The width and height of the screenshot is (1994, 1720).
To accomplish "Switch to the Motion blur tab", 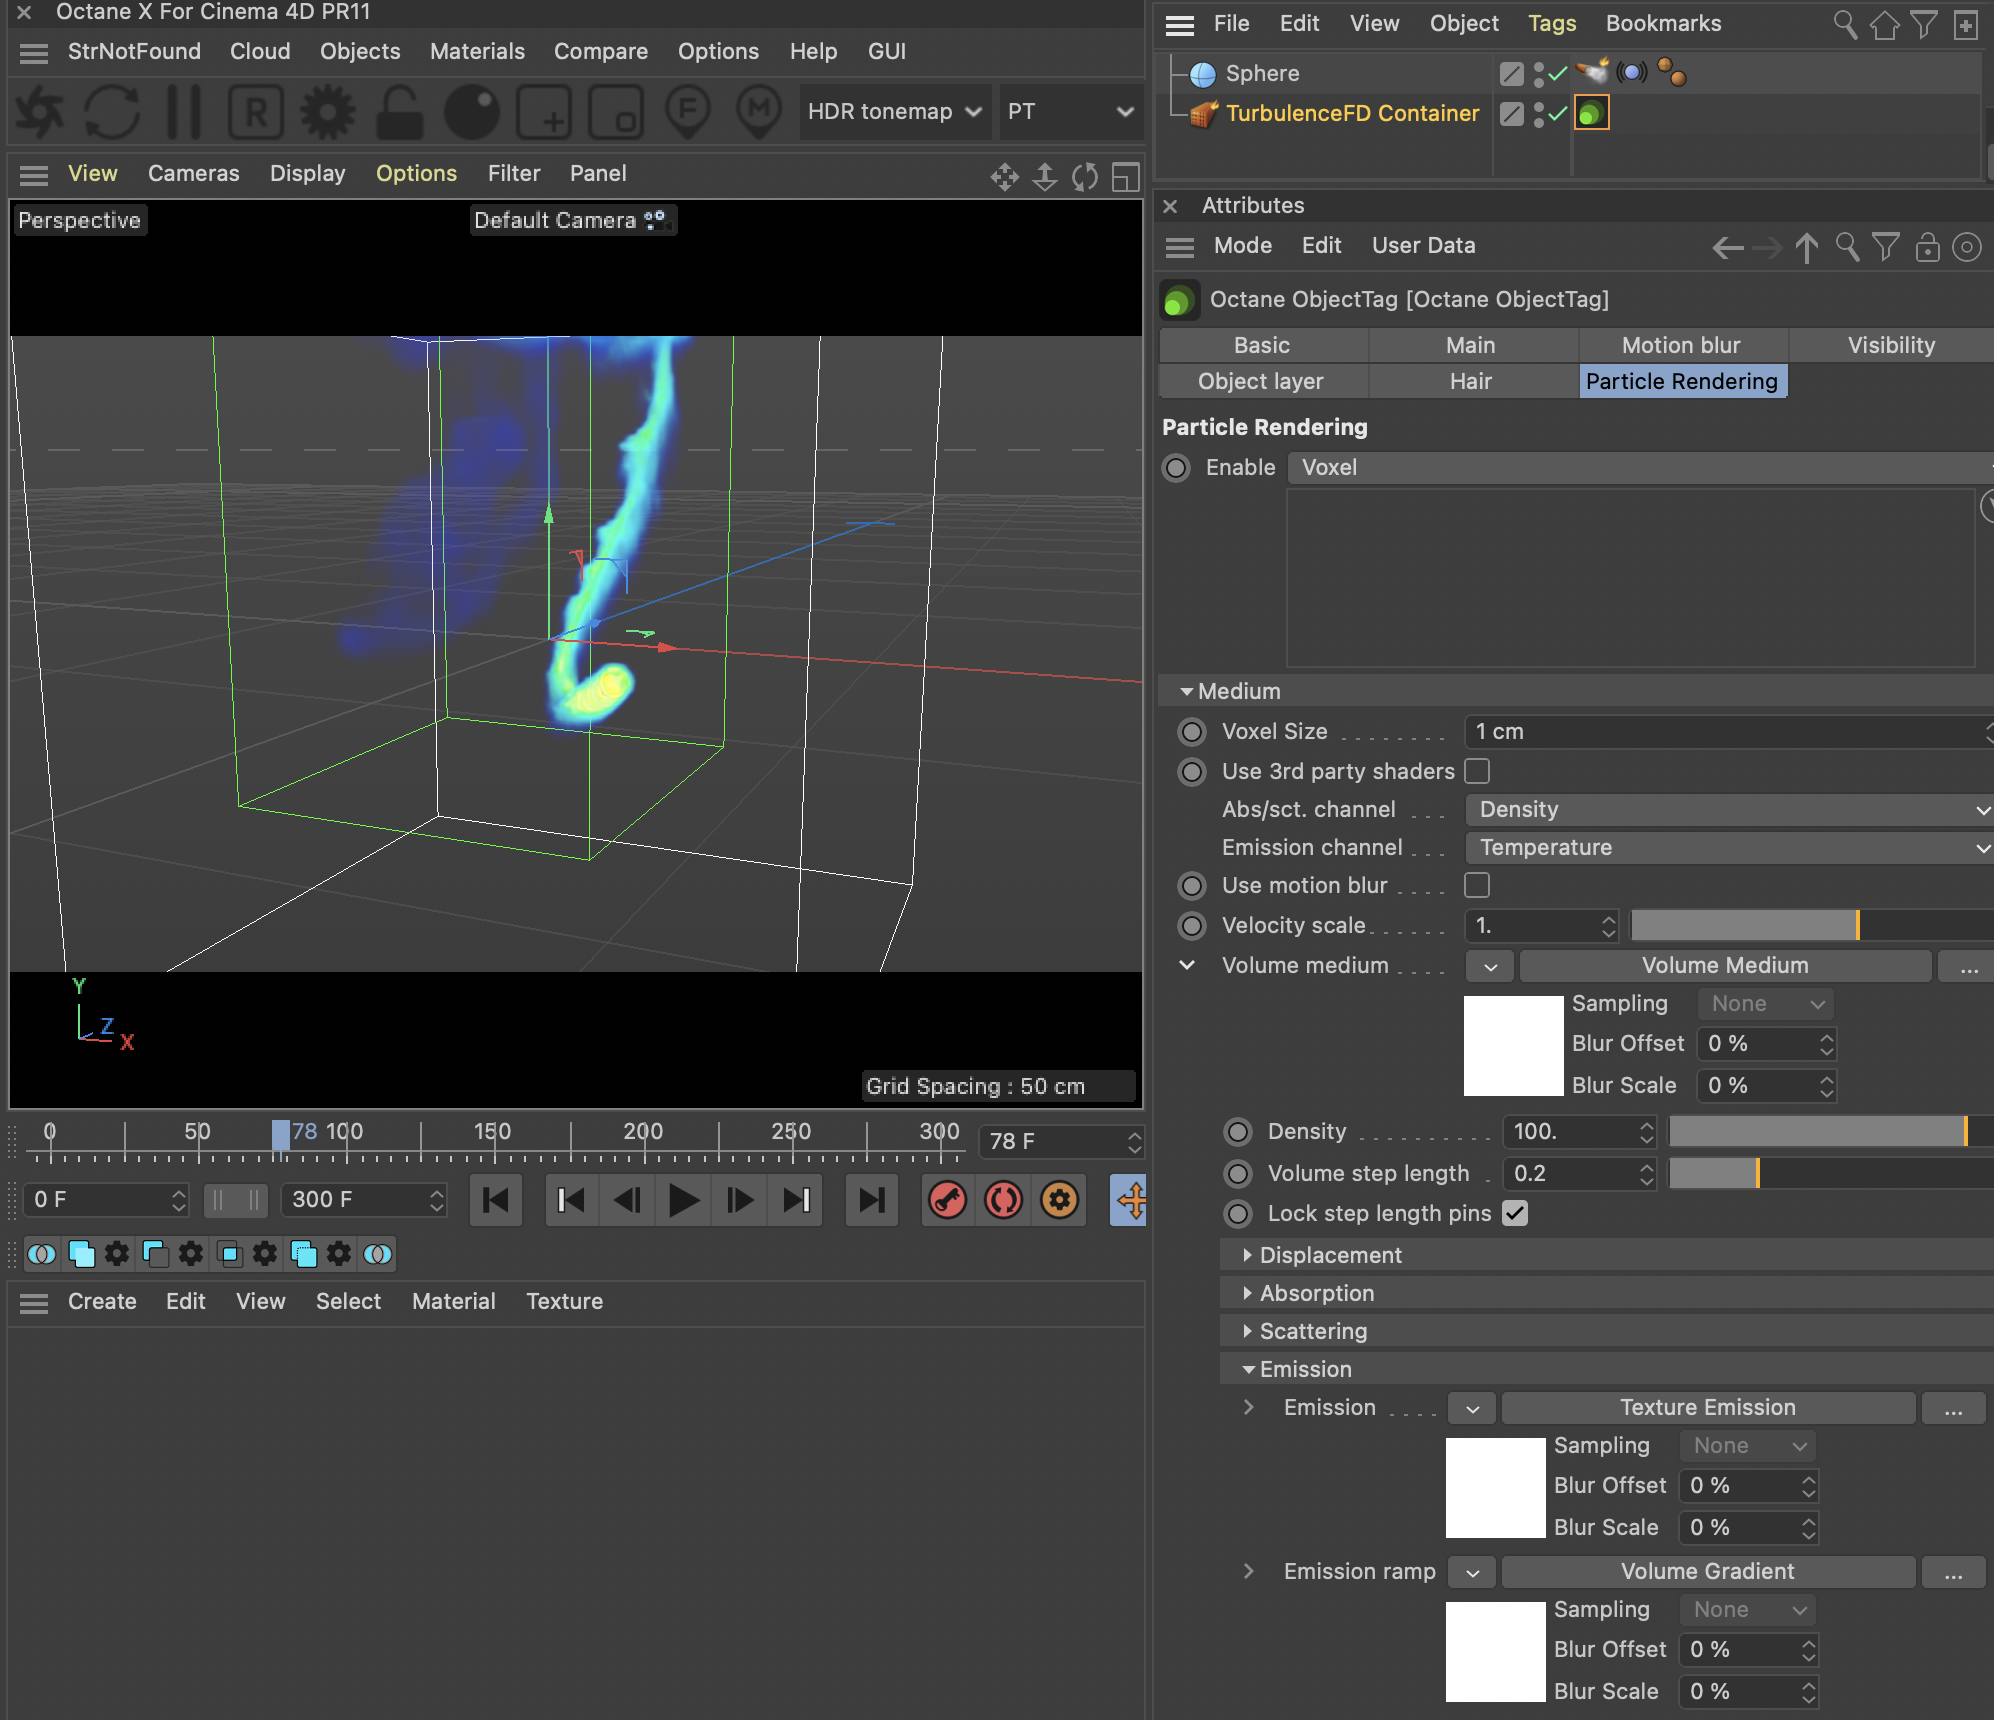I will coord(1681,345).
